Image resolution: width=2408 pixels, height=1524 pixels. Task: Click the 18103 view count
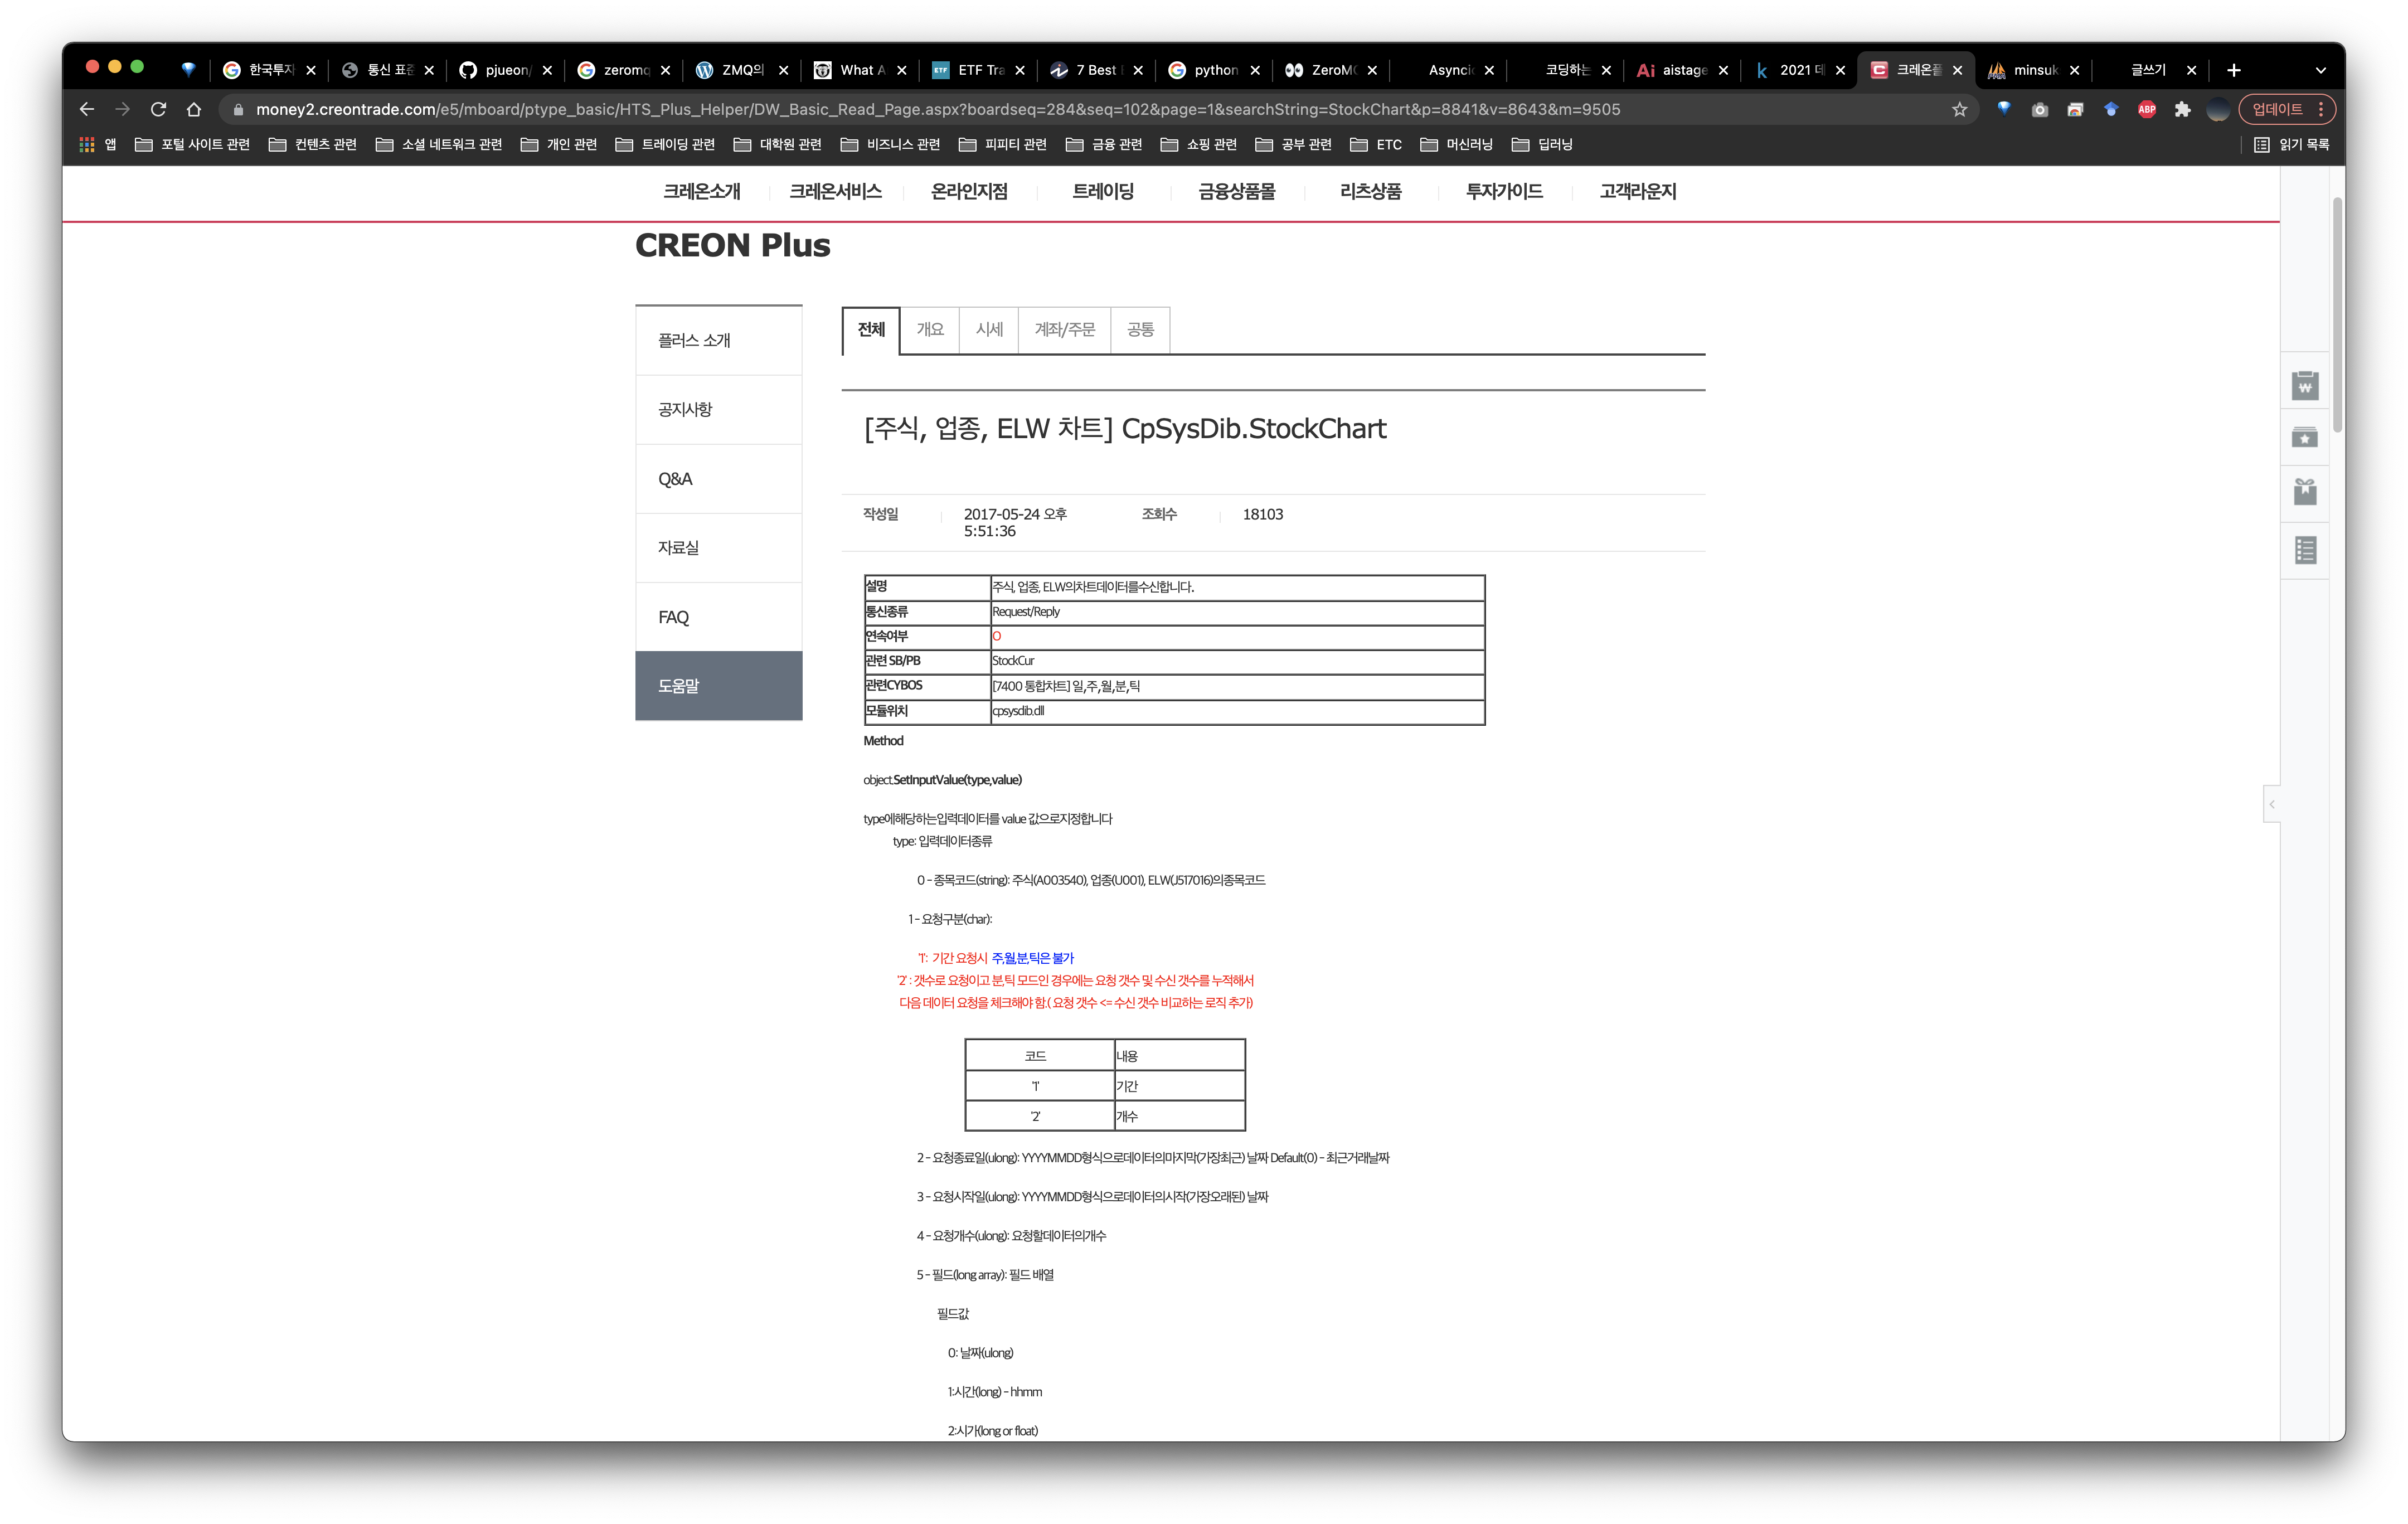1262,514
